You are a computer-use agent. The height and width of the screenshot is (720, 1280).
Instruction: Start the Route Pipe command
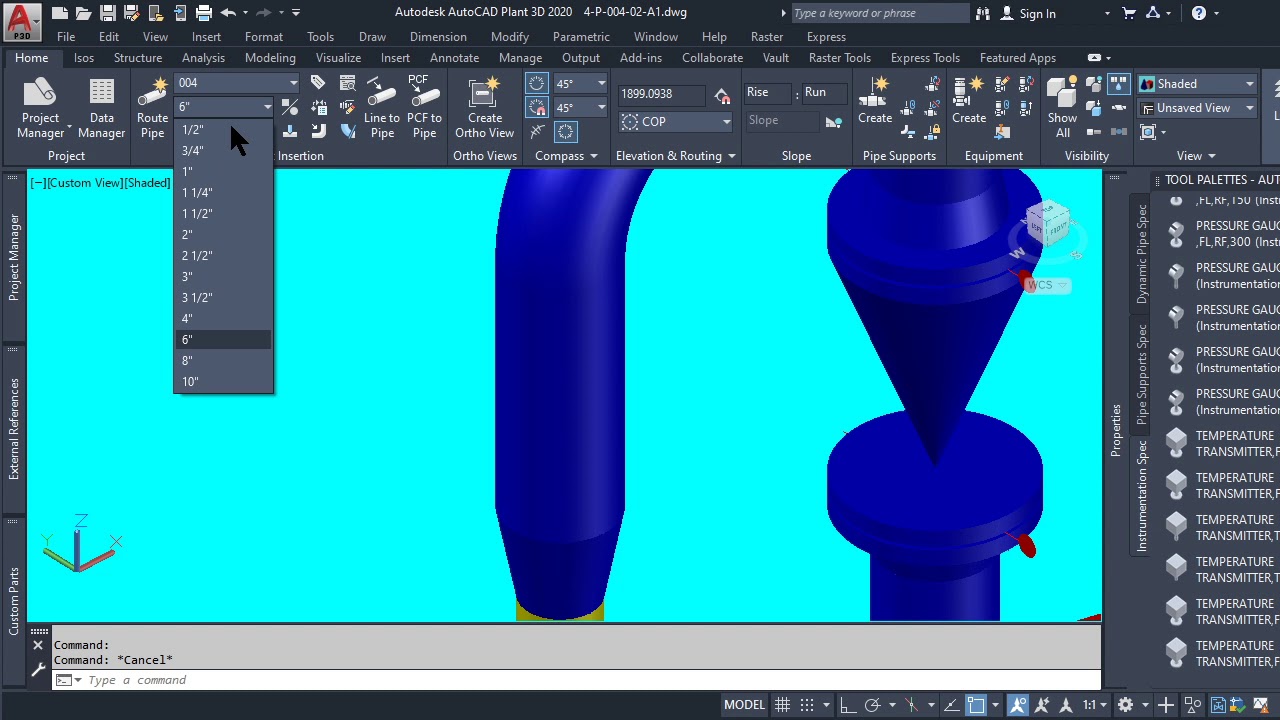point(152,108)
